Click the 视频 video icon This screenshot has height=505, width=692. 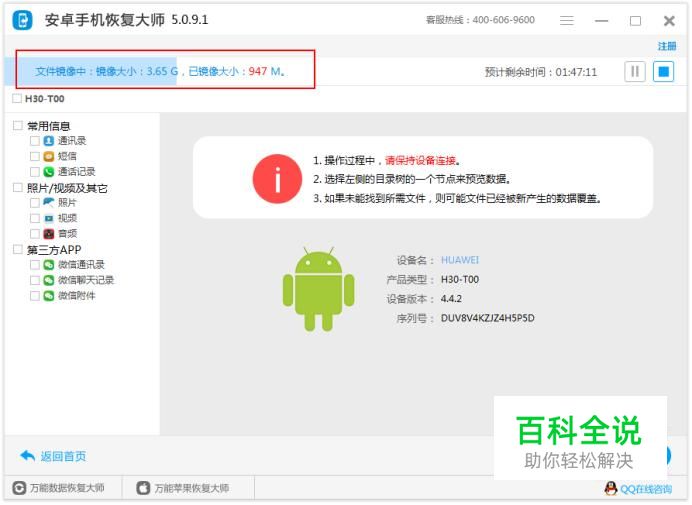[x=49, y=218]
